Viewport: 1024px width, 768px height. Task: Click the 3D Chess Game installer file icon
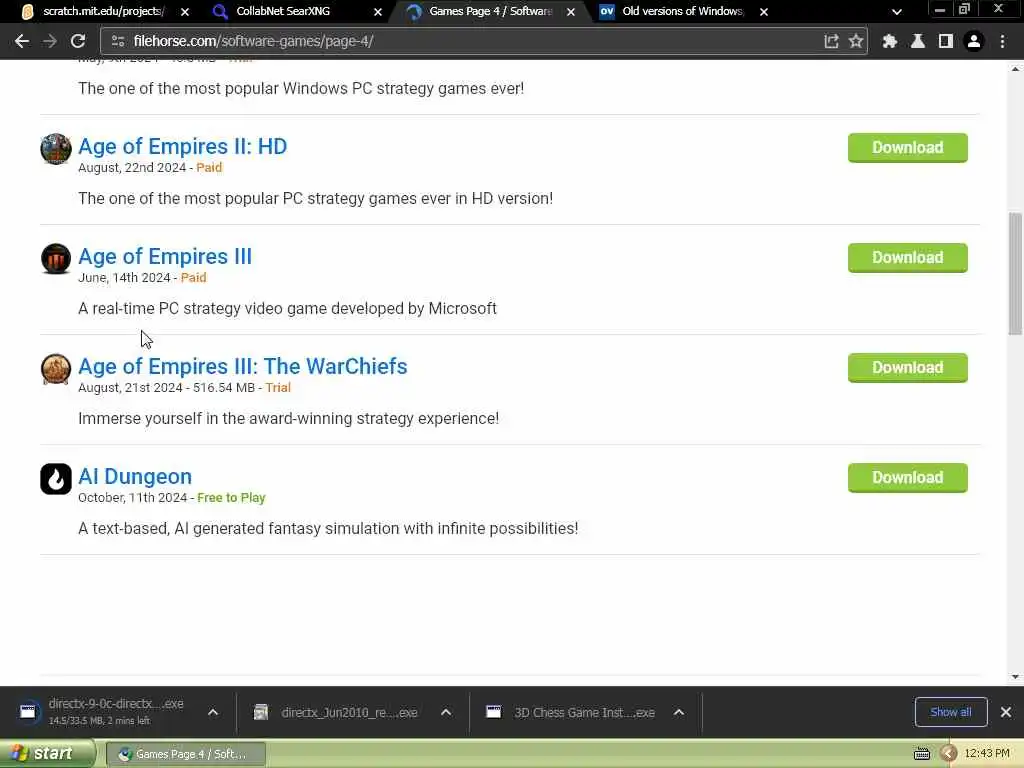coord(494,712)
